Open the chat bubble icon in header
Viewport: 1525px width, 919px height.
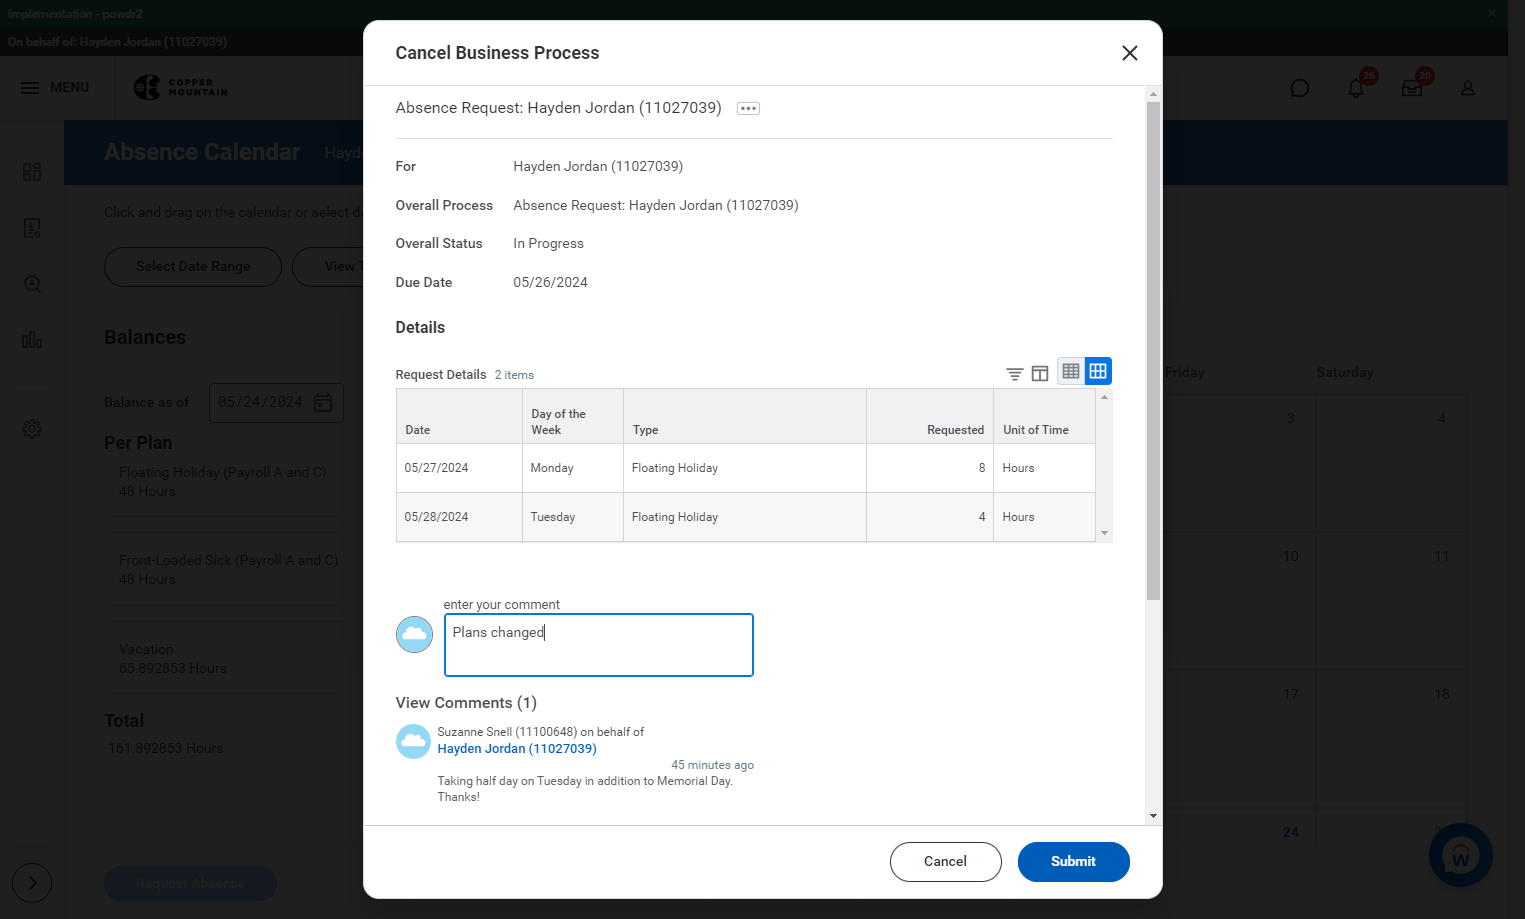1299,88
